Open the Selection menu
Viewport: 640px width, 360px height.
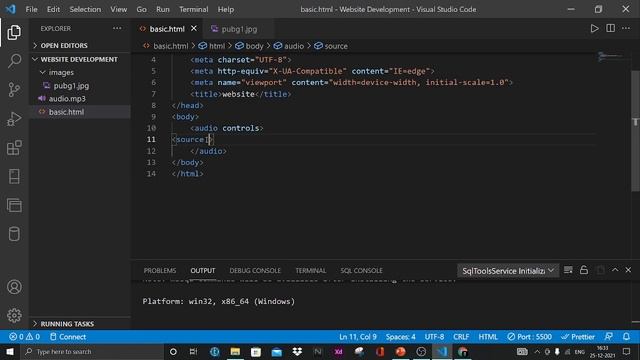[85, 9]
